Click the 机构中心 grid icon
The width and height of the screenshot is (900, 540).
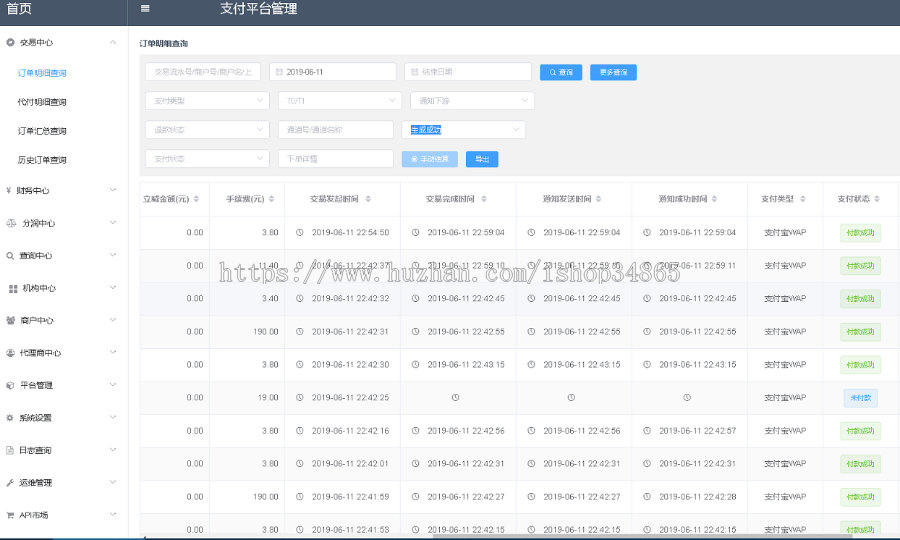pos(13,288)
